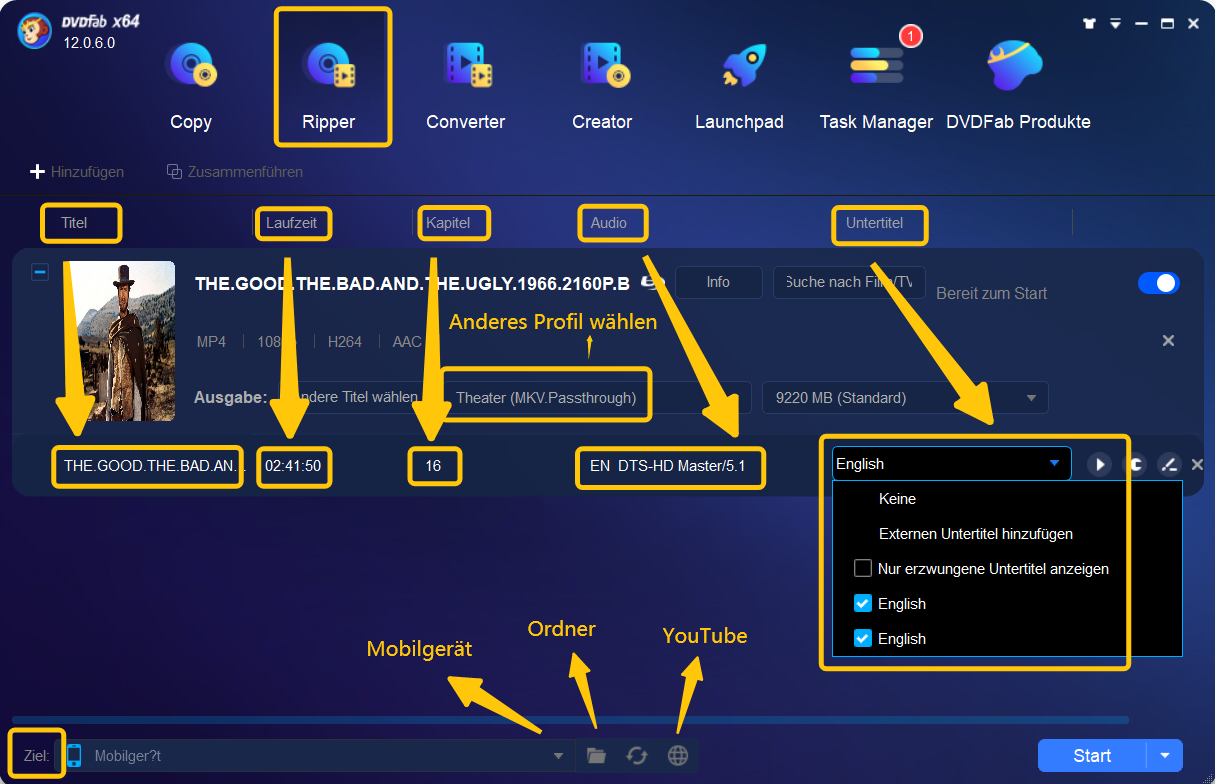Click the AAC audio codec label

point(407,341)
